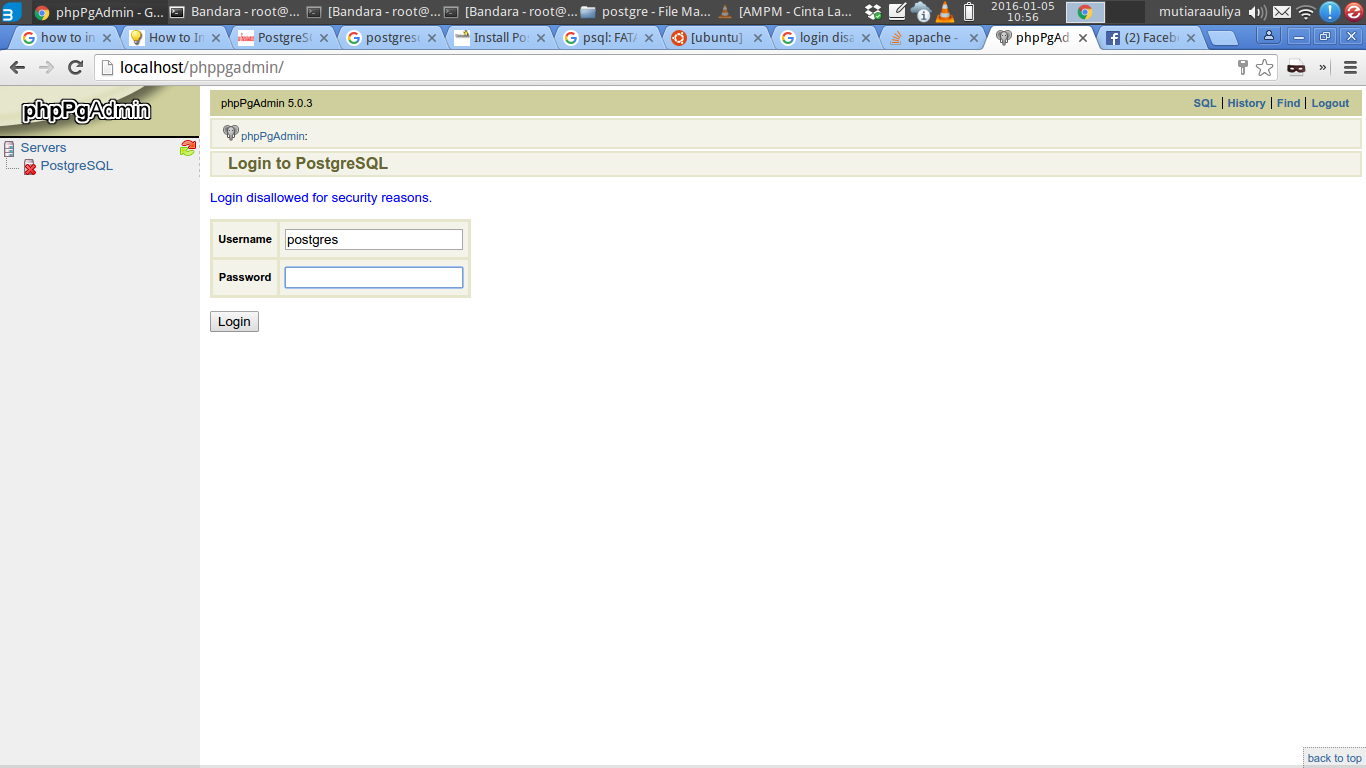Click the "back to top" link
Image resolution: width=1366 pixels, height=768 pixels.
coord(1334,758)
